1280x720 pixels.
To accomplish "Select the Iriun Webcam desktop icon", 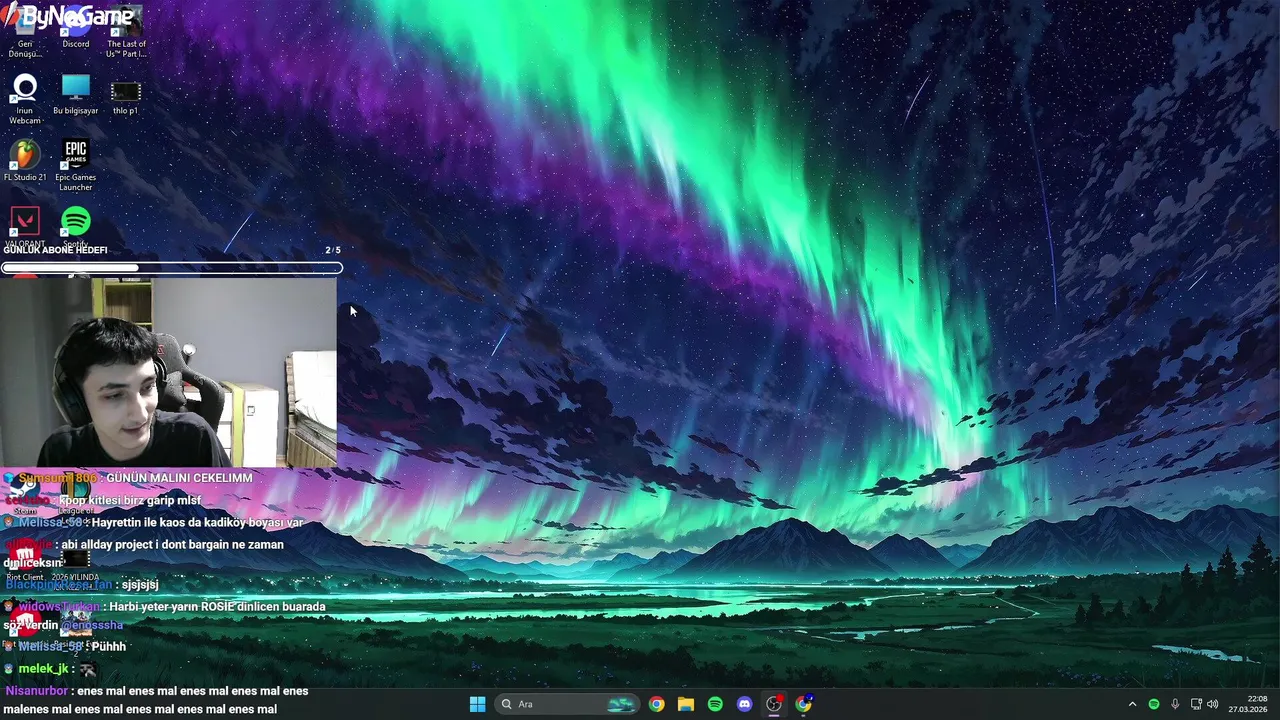I will point(25,100).
